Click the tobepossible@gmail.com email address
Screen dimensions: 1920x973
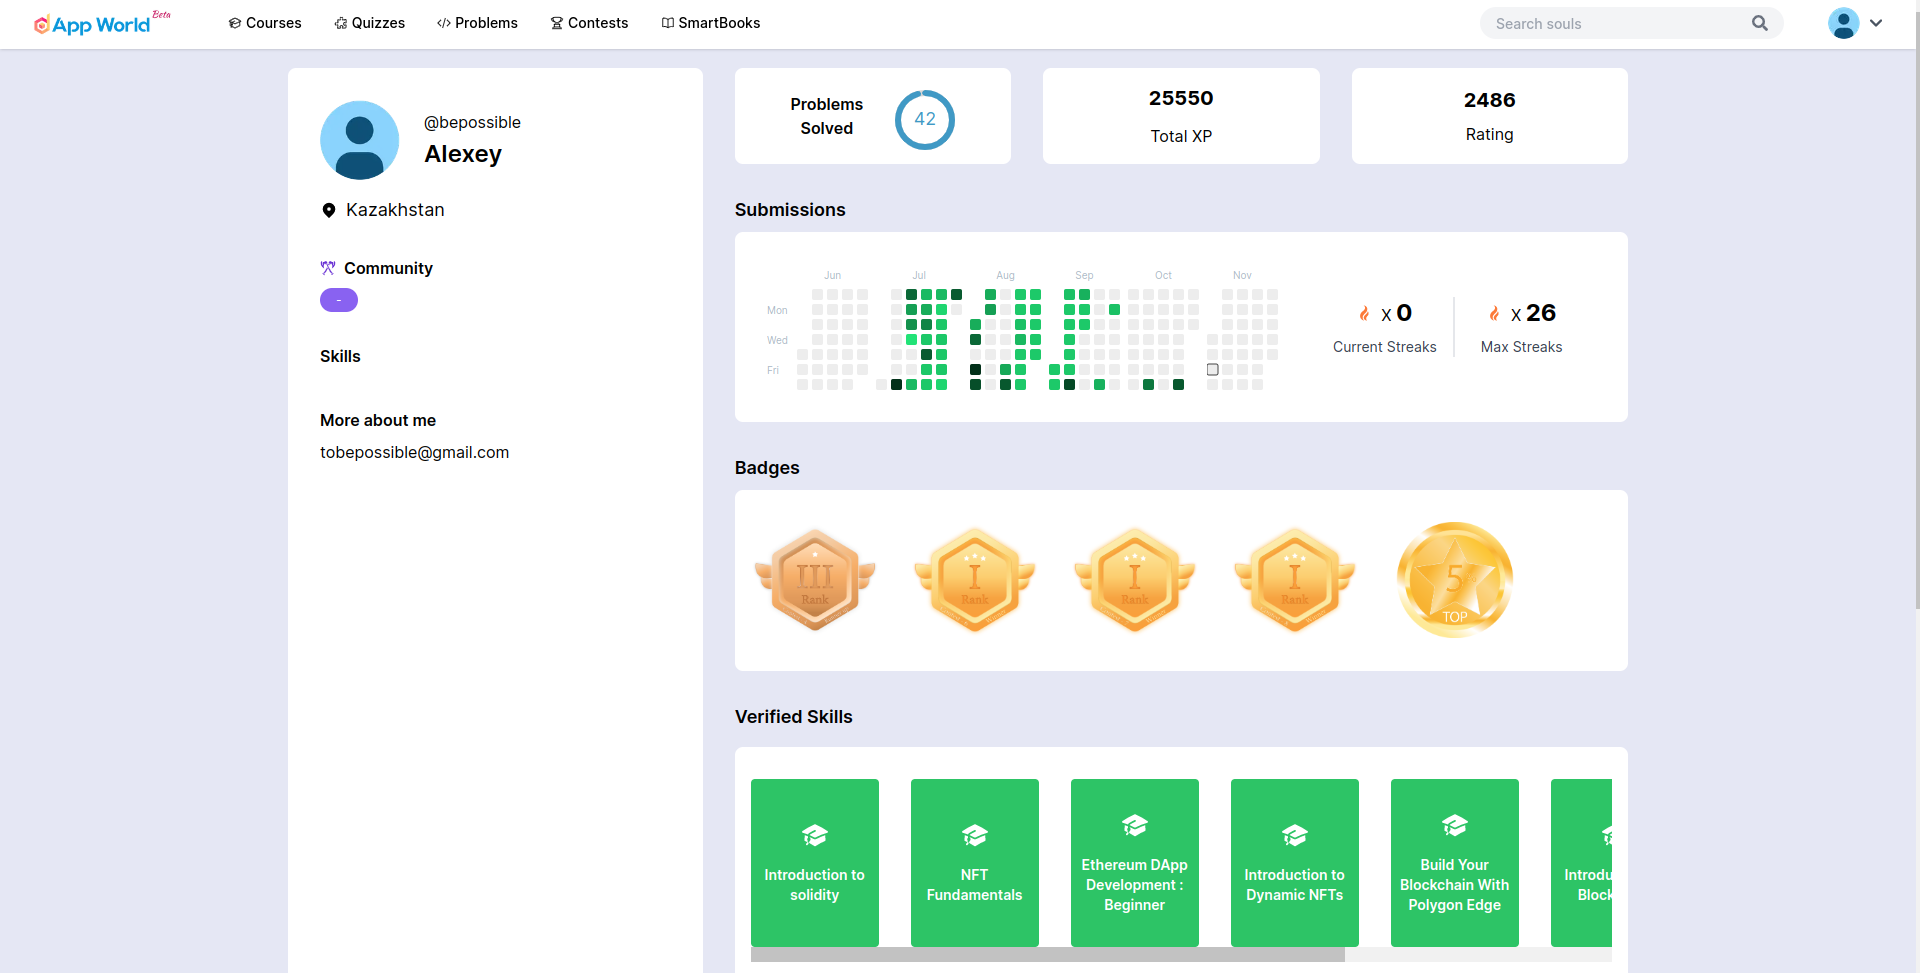click(x=414, y=452)
